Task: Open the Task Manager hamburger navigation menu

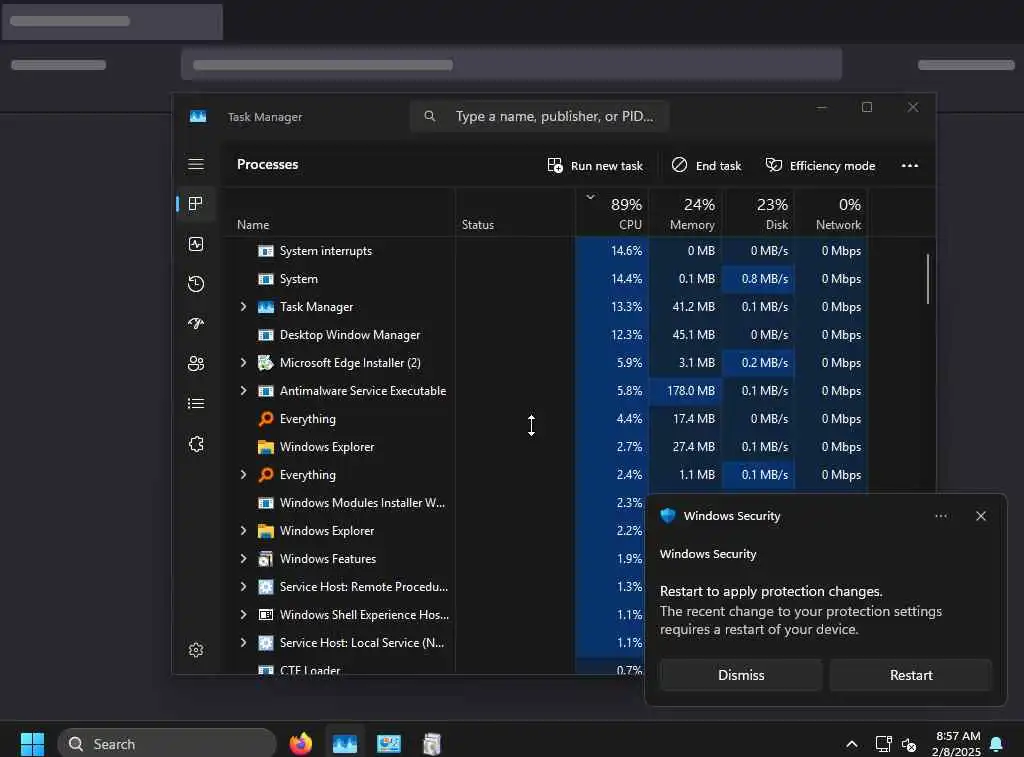Action: point(196,164)
